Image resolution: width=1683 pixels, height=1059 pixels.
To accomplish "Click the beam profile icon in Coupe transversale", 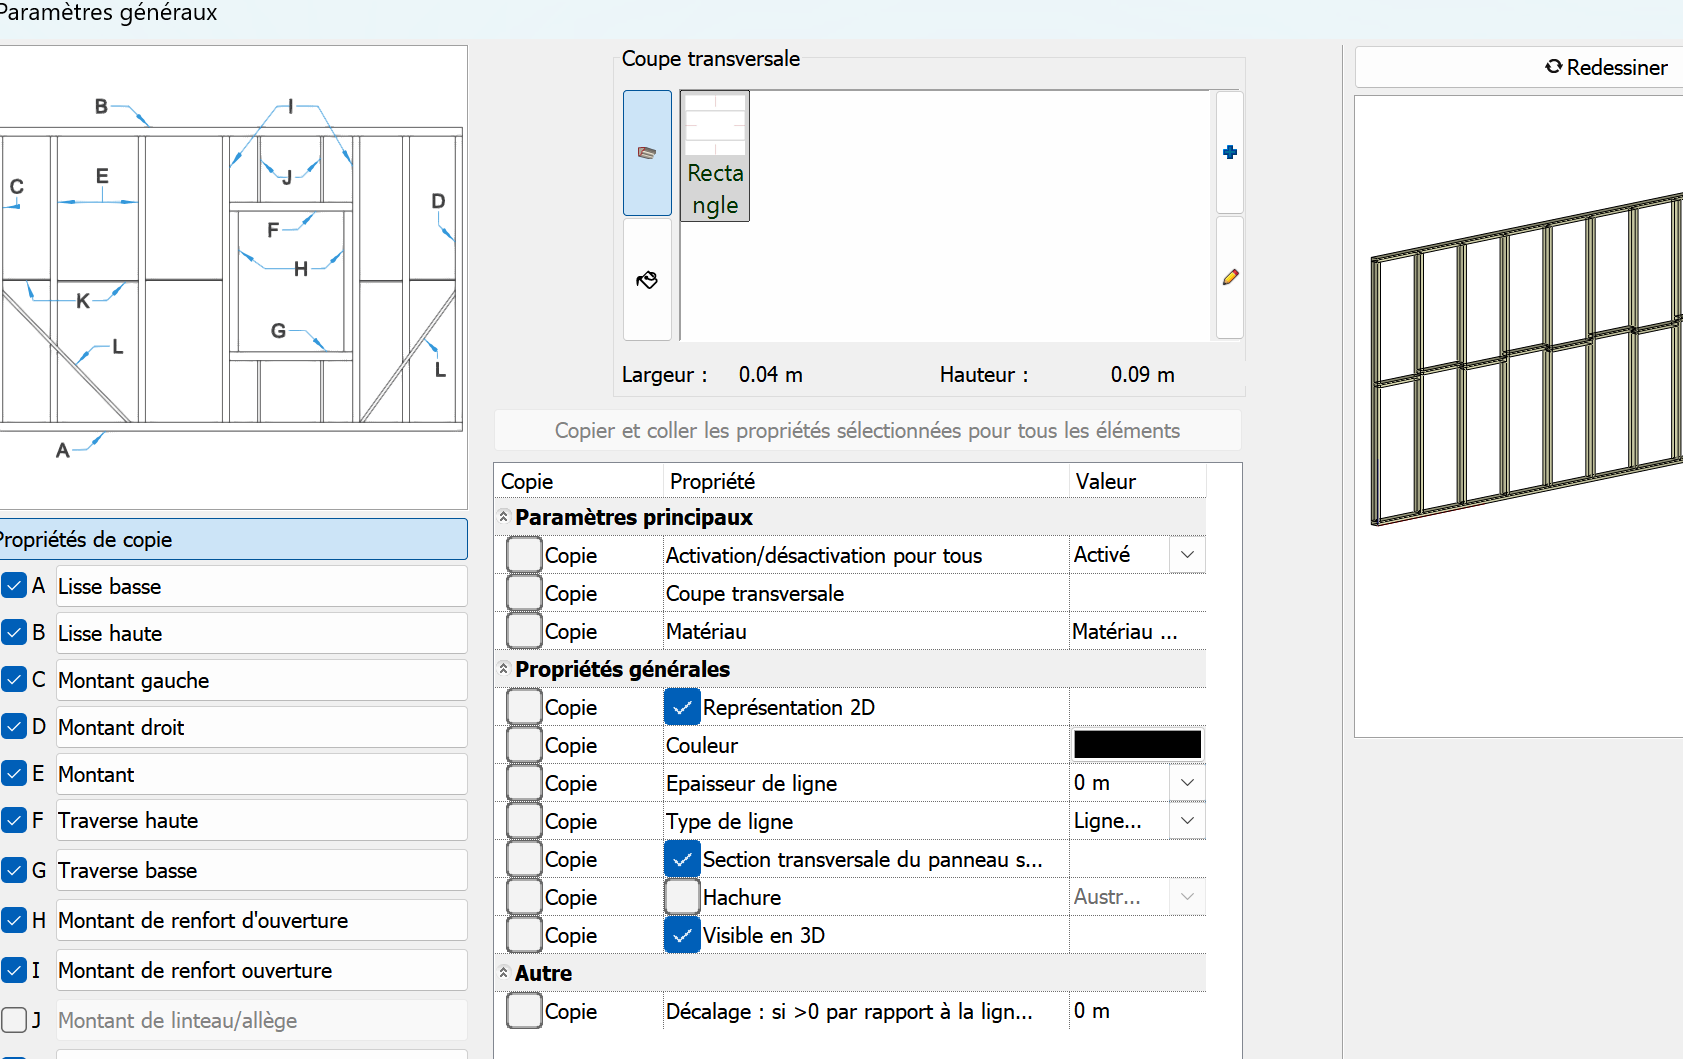I will click(647, 153).
